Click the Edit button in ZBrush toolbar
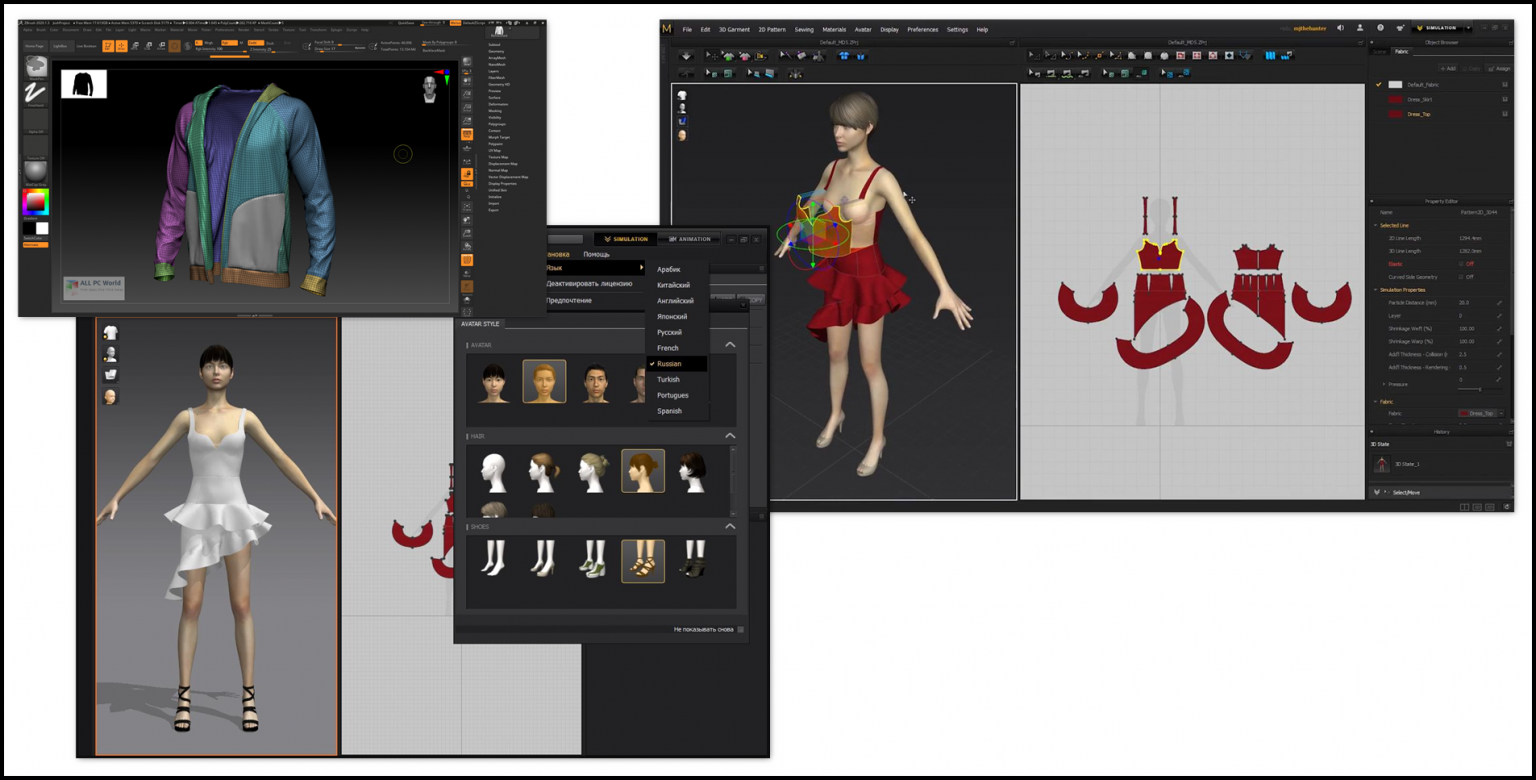This screenshot has width=1536, height=780. (108, 46)
